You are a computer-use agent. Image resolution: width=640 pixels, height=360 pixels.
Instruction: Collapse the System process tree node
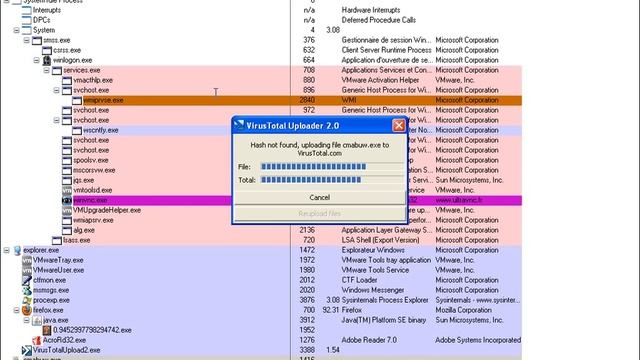click(x=16, y=30)
